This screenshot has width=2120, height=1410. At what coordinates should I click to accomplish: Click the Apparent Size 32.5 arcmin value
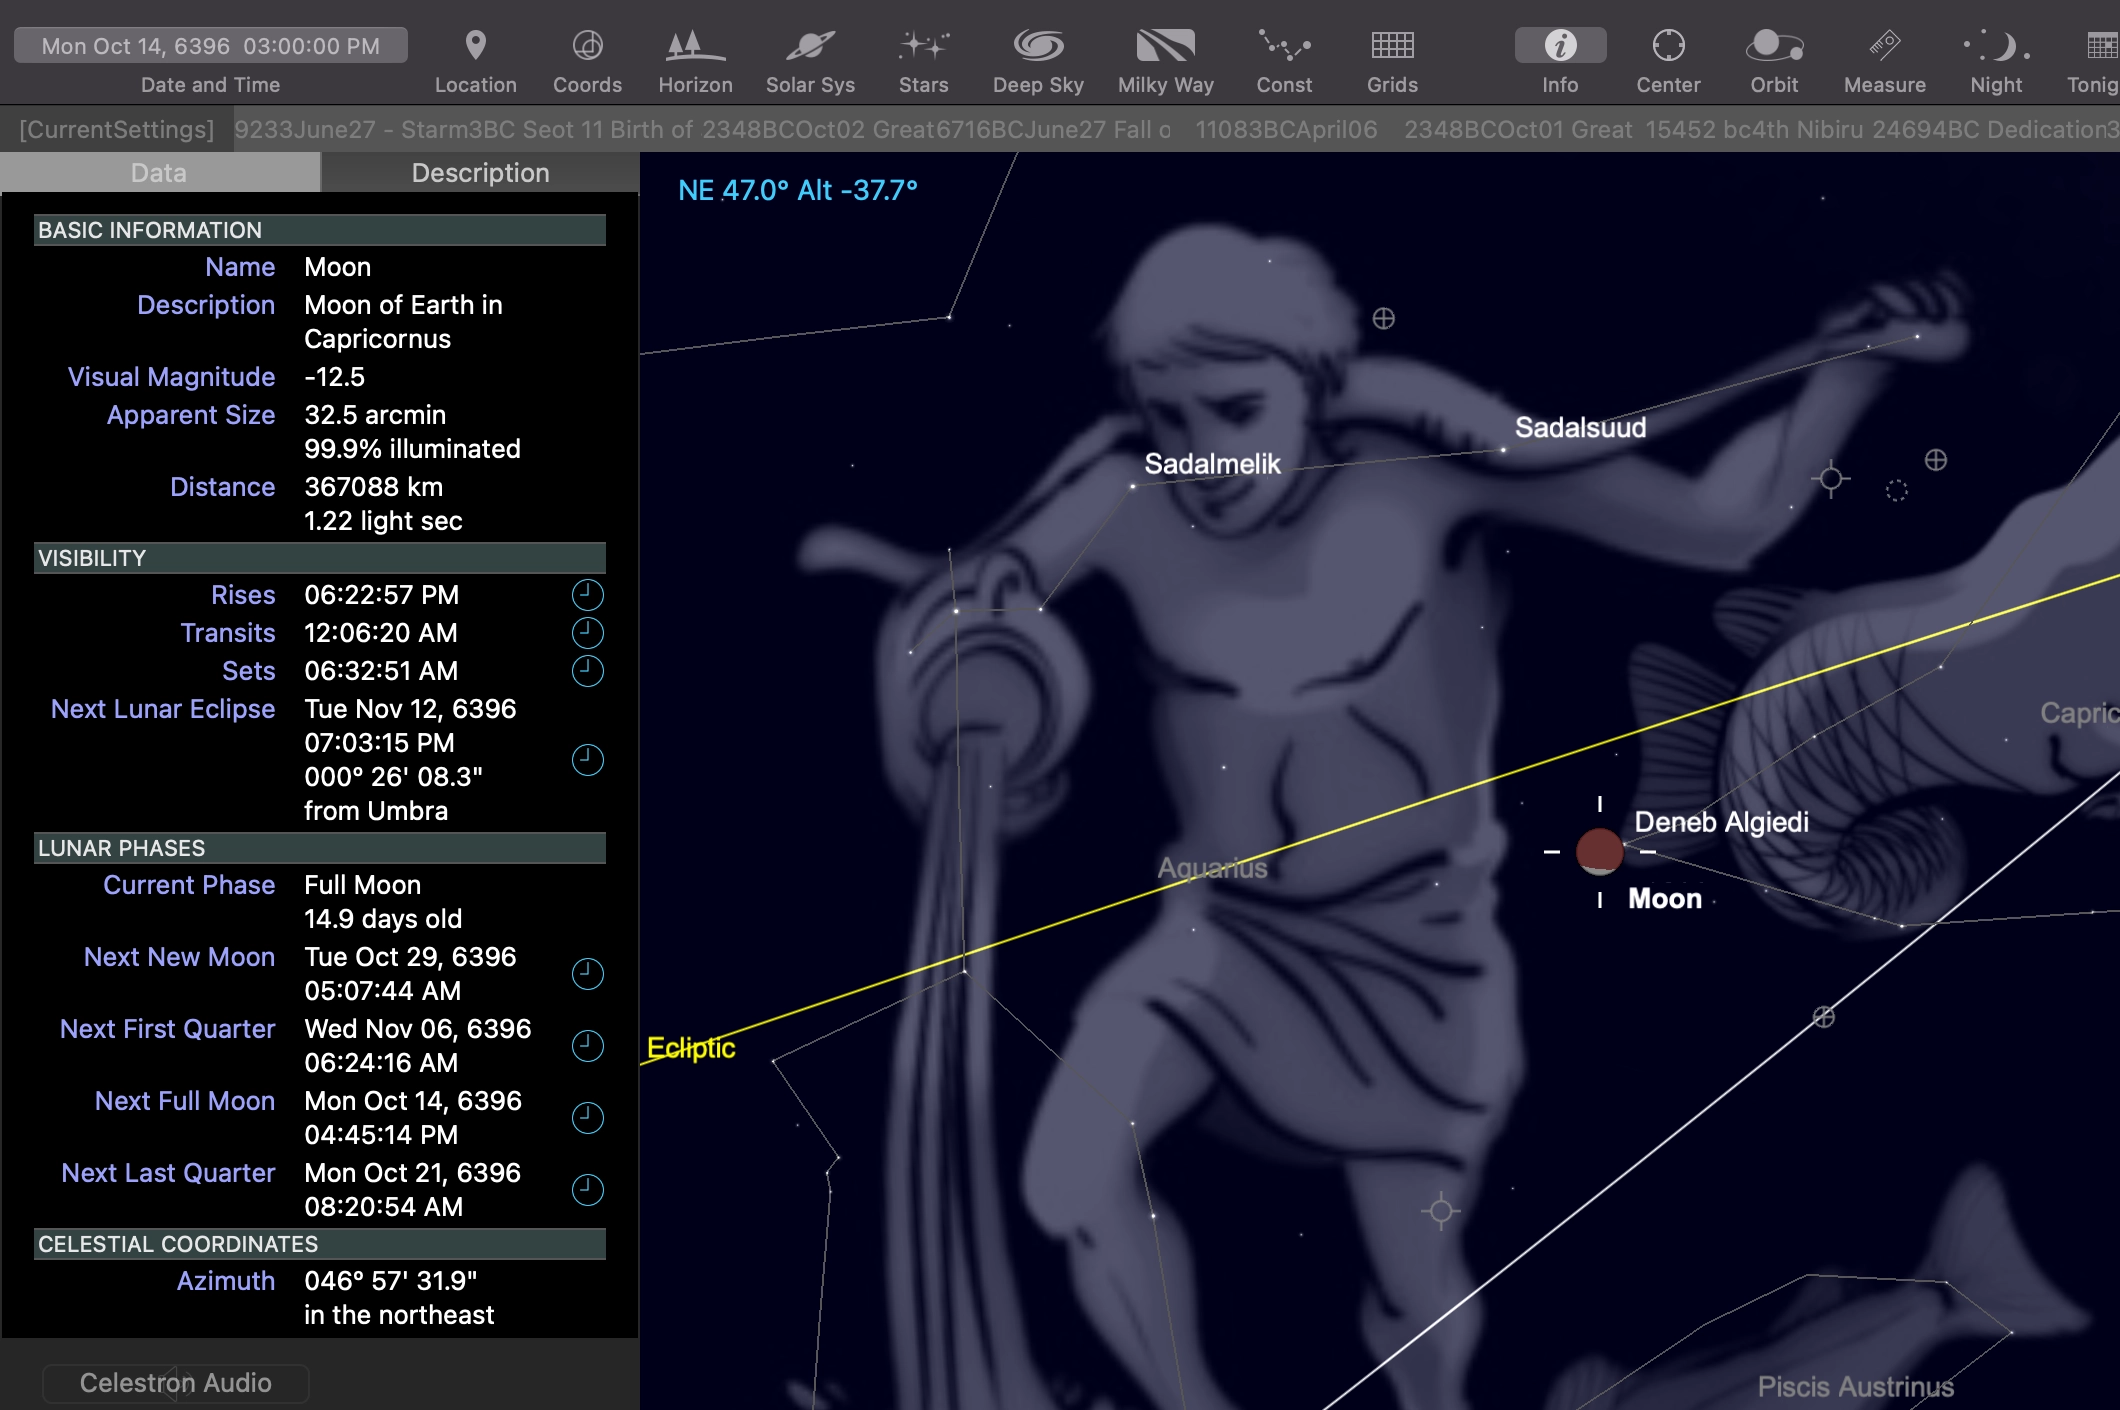pyautogui.click(x=375, y=415)
